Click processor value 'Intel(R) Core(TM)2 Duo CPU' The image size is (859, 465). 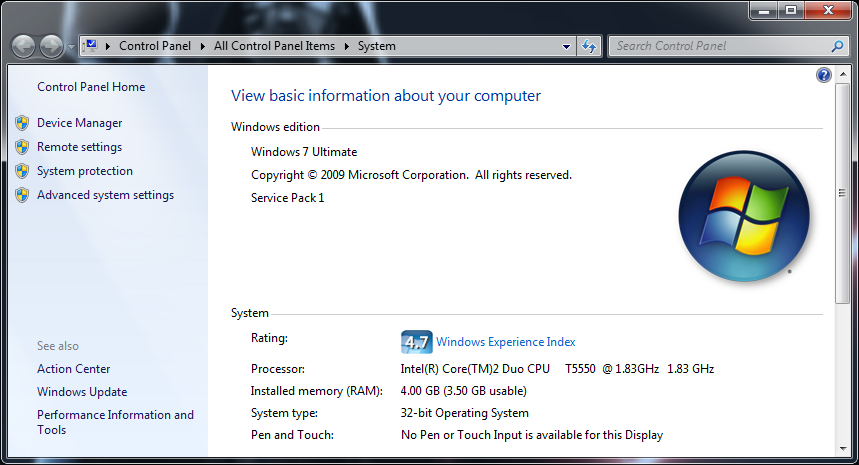tap(475, 369)
